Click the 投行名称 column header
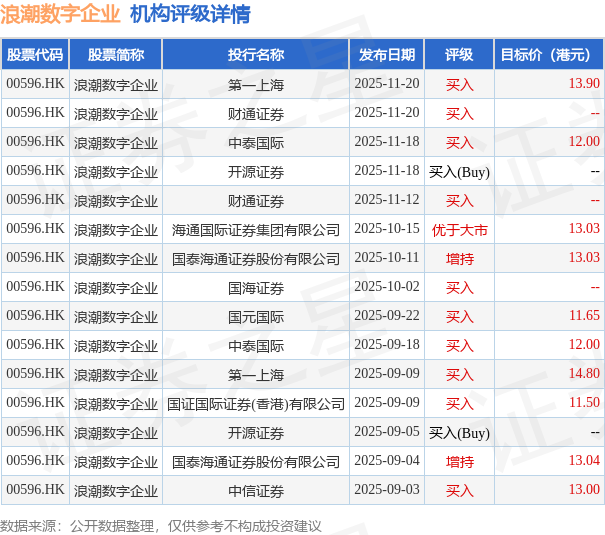The width and height of the screenshot is (605, 535). (x=256, y=54)
